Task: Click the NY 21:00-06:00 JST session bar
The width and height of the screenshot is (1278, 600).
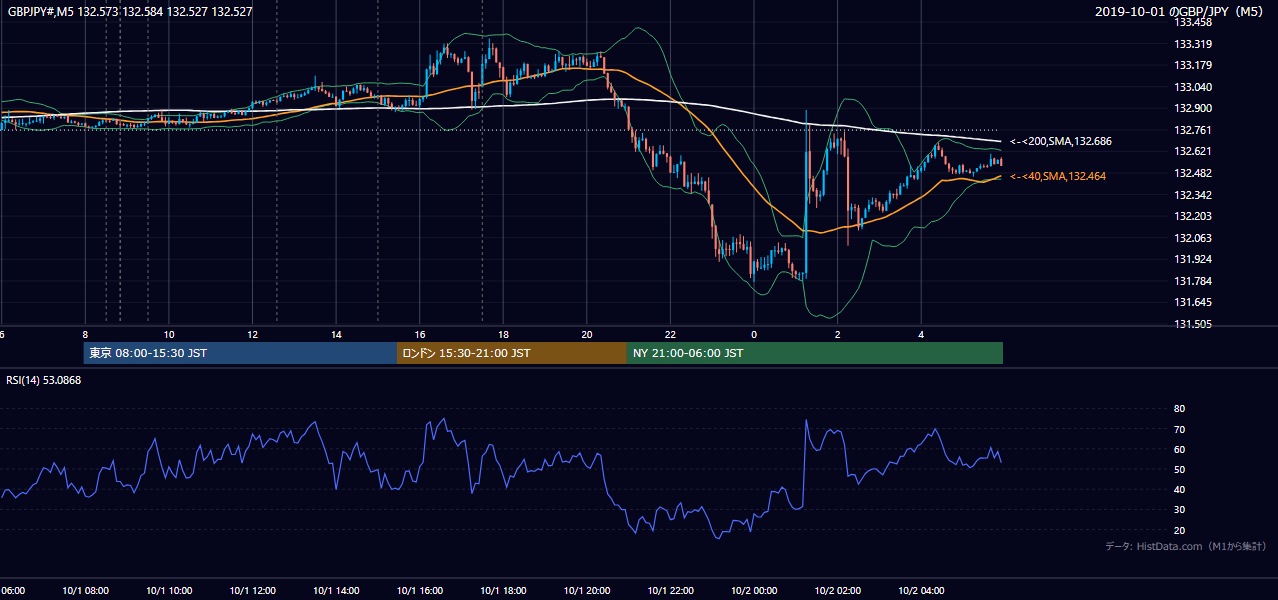Action: [815, 353]
